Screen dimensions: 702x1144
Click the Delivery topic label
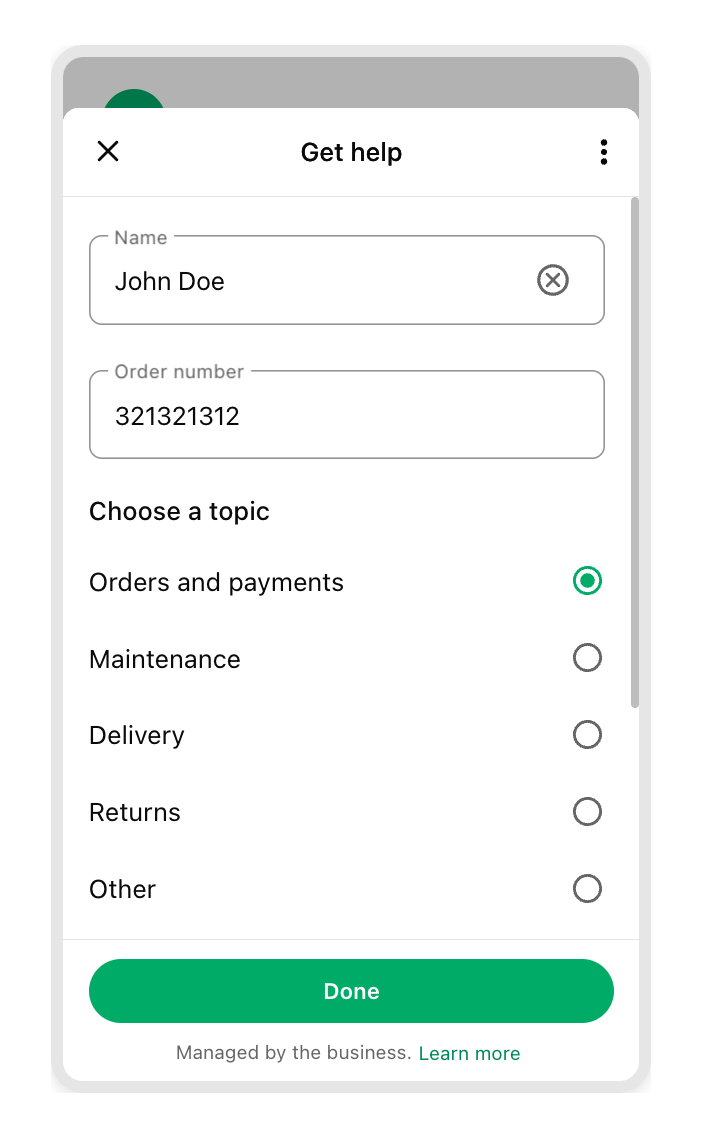coord(137,736)
